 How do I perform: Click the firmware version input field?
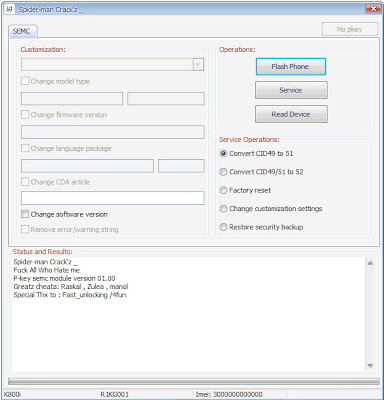[x=113, y=132]
